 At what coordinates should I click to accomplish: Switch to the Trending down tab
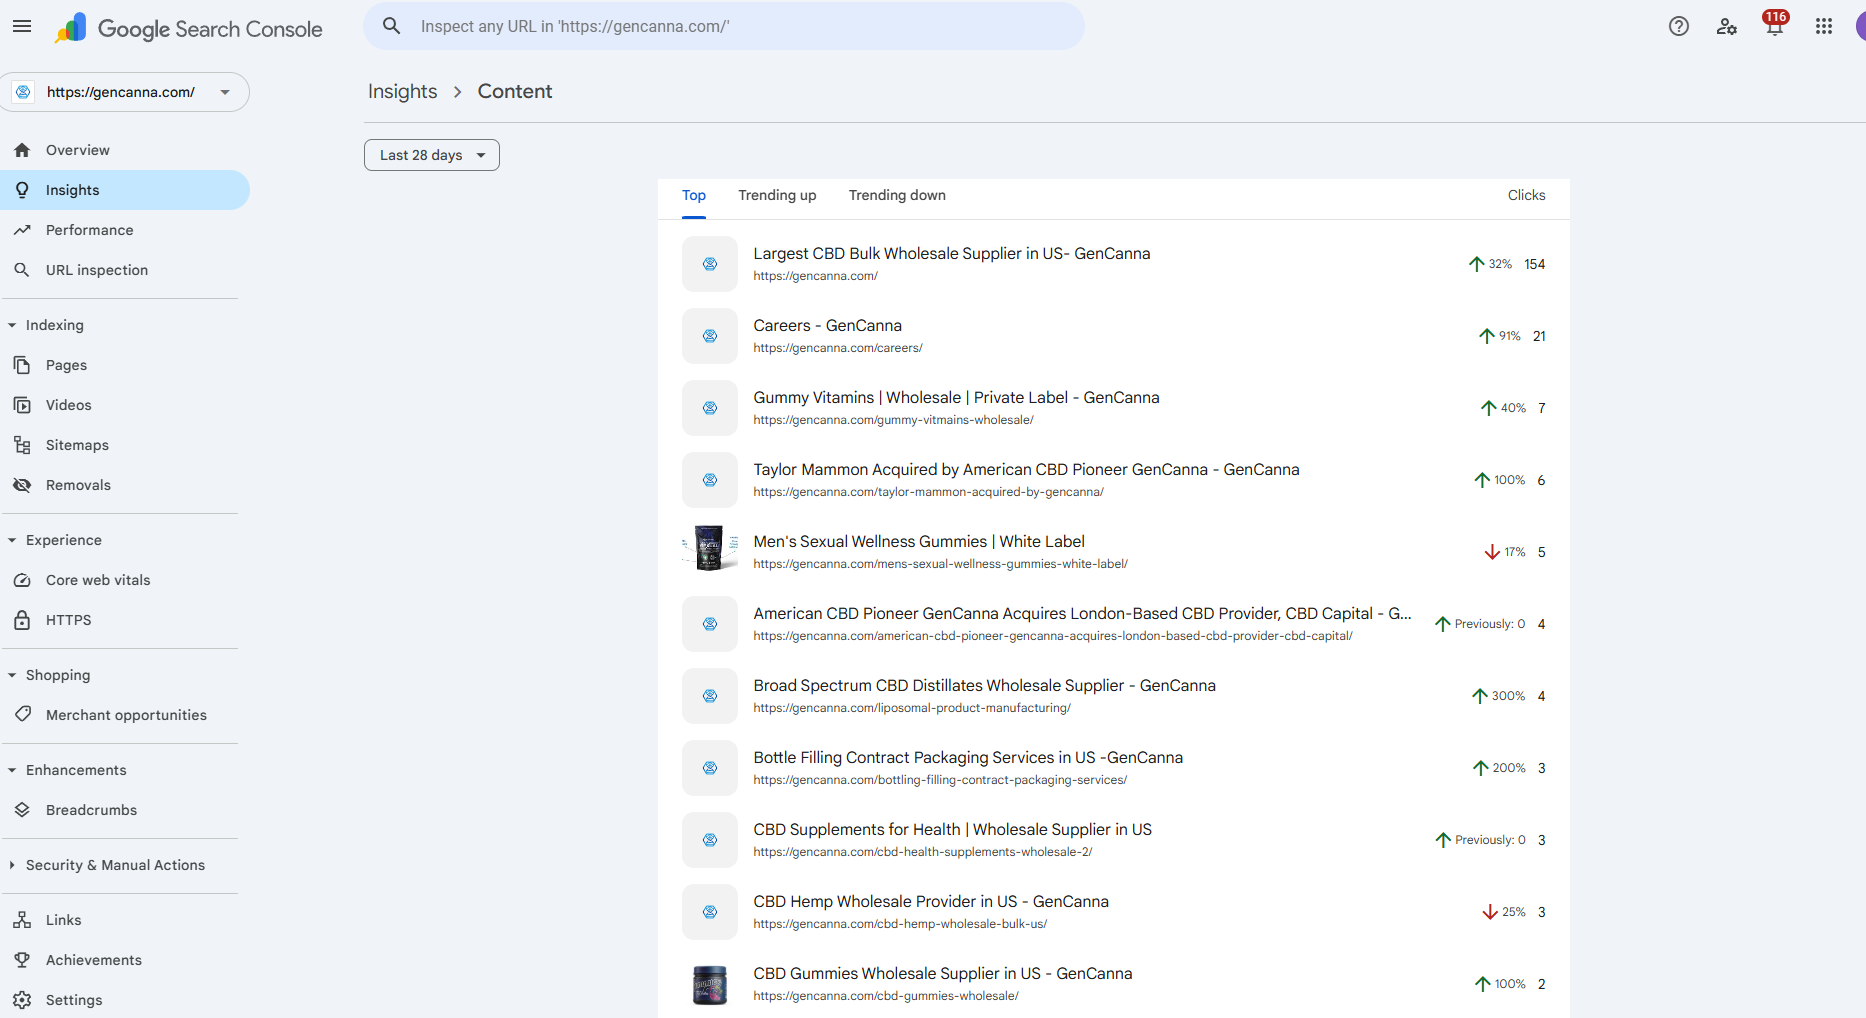[x=896, y=196]
